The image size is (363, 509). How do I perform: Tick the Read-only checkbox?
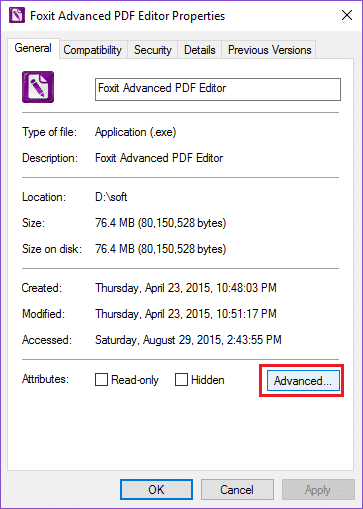pos(101,379)
